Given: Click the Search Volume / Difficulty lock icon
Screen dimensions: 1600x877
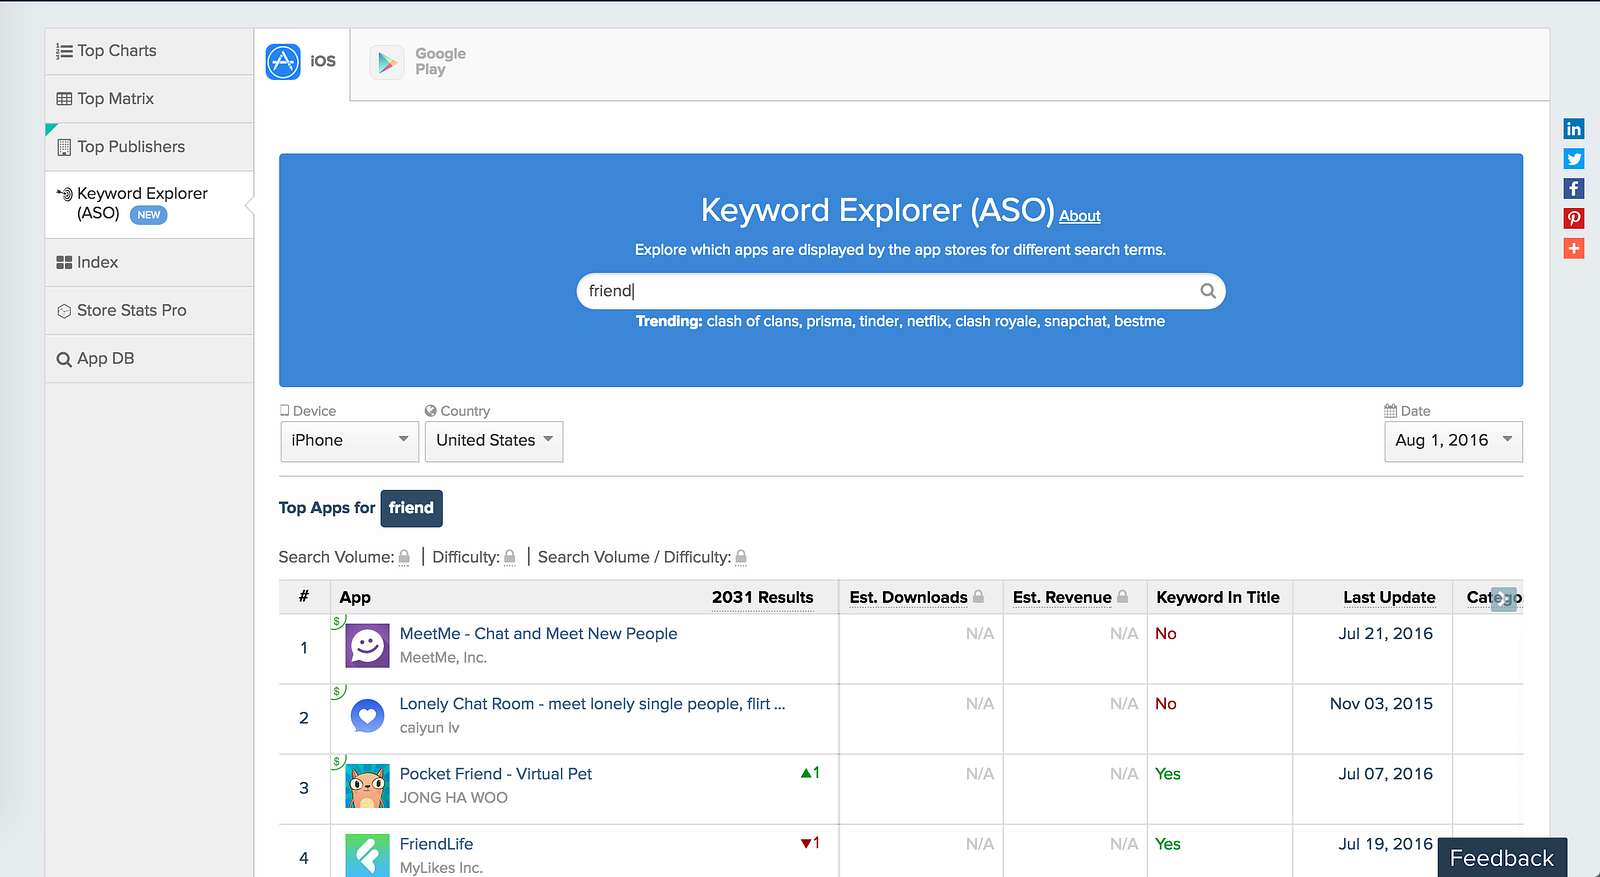Looking at the screenshot, I should (741, 557).
